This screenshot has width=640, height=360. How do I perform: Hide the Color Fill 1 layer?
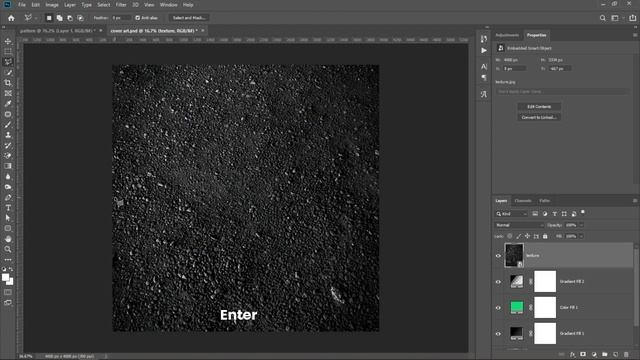point(498,308)
